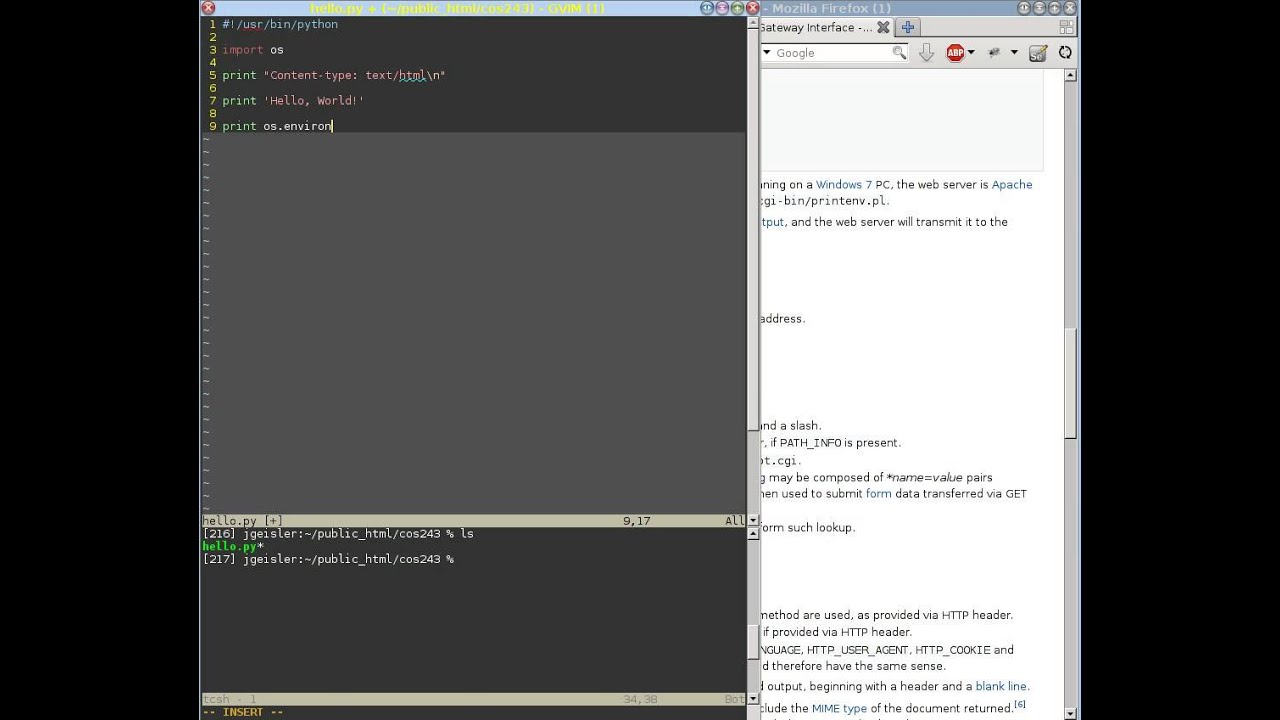The width and height of the screenshot is (1280, 720).
Task: Open the search engine dropdown before Google
Action: point(767,53)
